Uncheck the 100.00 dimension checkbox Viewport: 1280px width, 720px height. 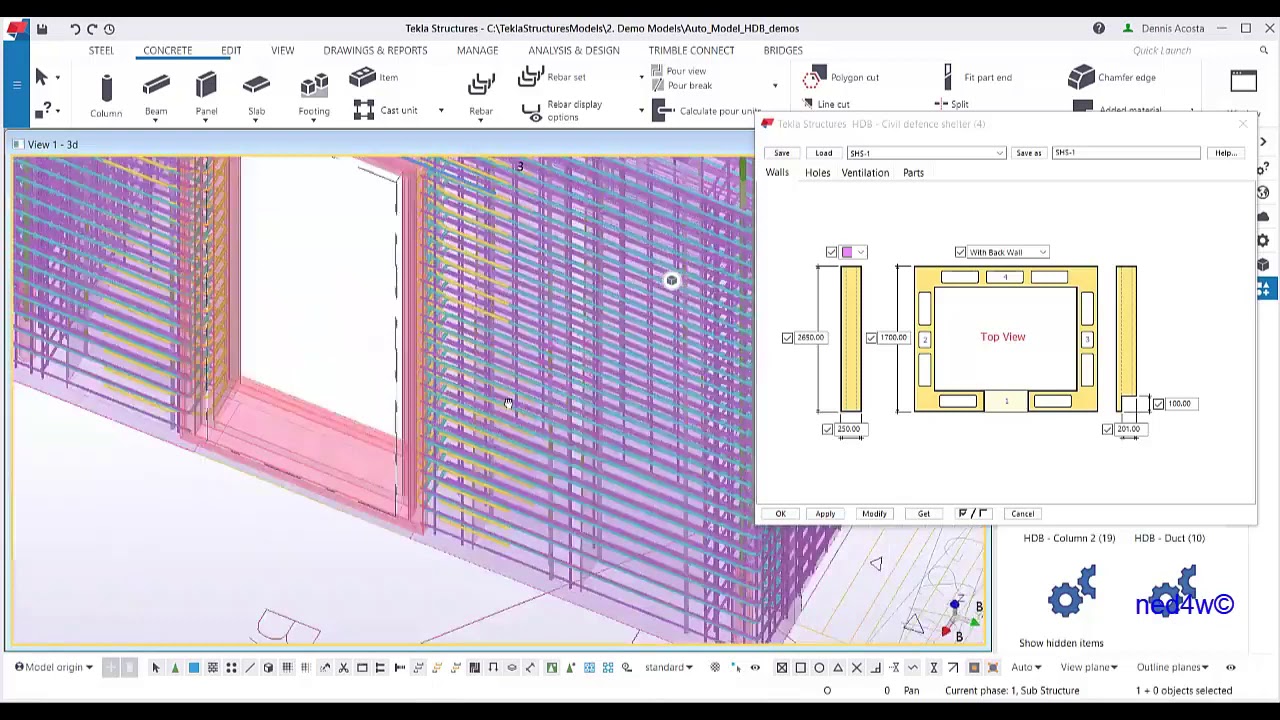click(x=1159, y=404)
